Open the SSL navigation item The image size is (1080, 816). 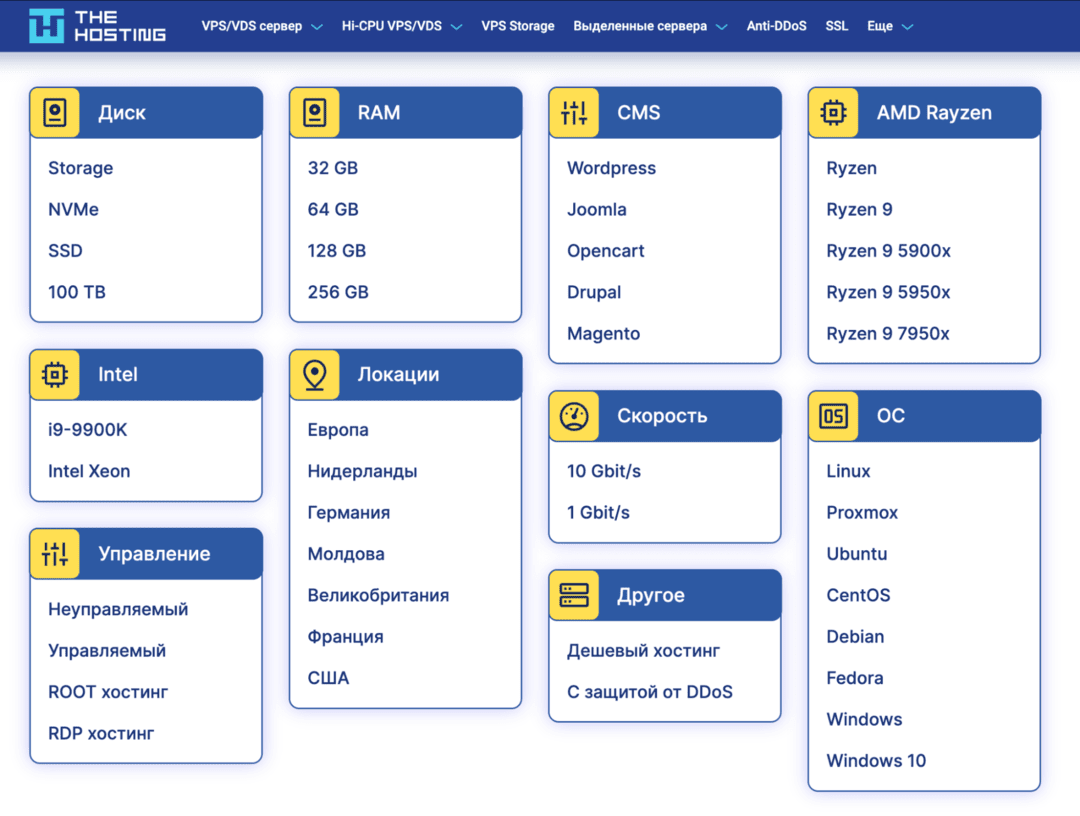point(836,26)
